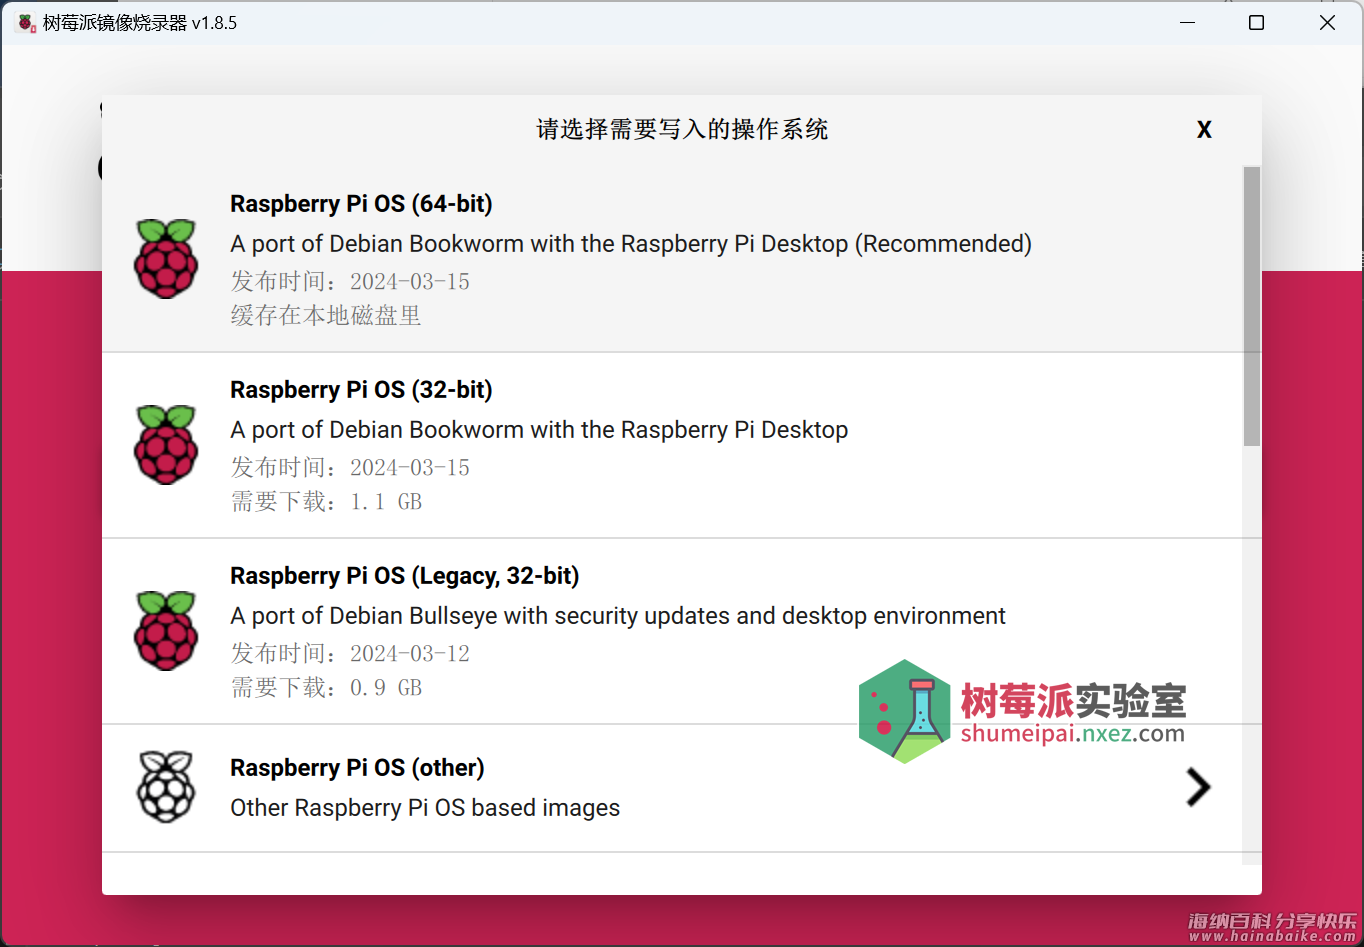This screenshot has height=947, width=1364.
Task: Maximize the 树莓派镜像烧录器 window
Action: coord(1257,23)
